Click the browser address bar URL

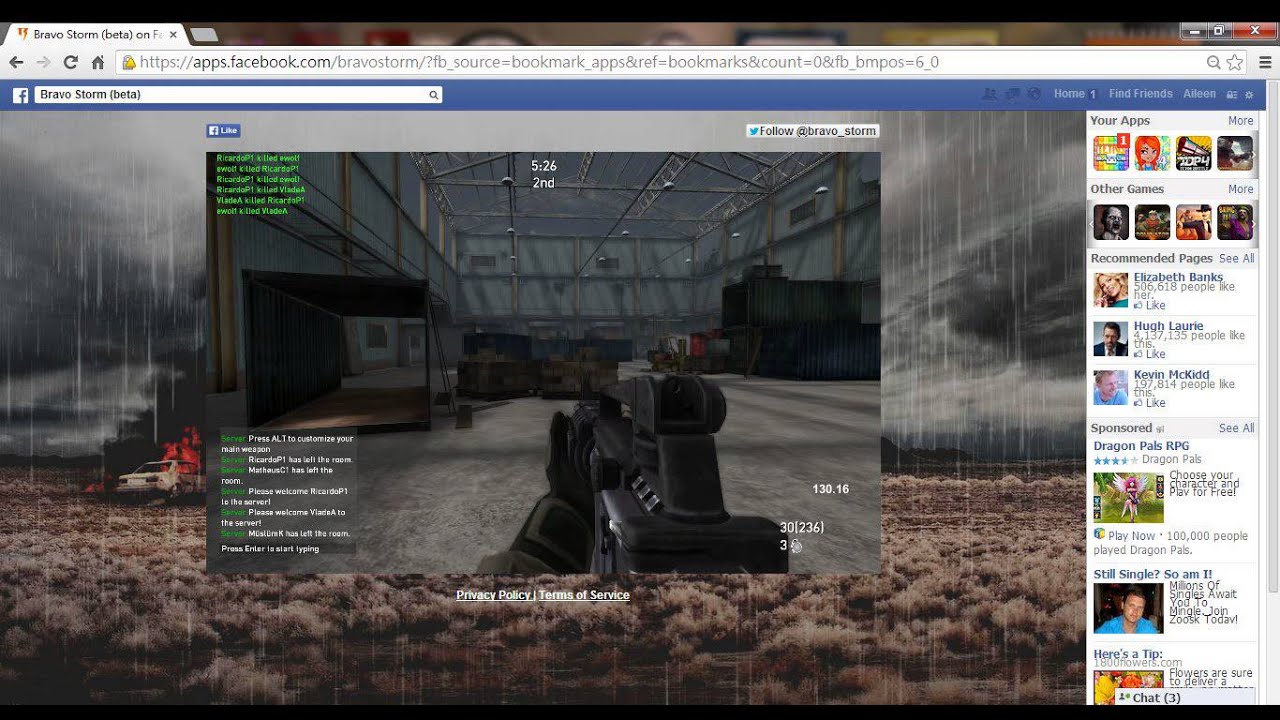pos(538,62)
